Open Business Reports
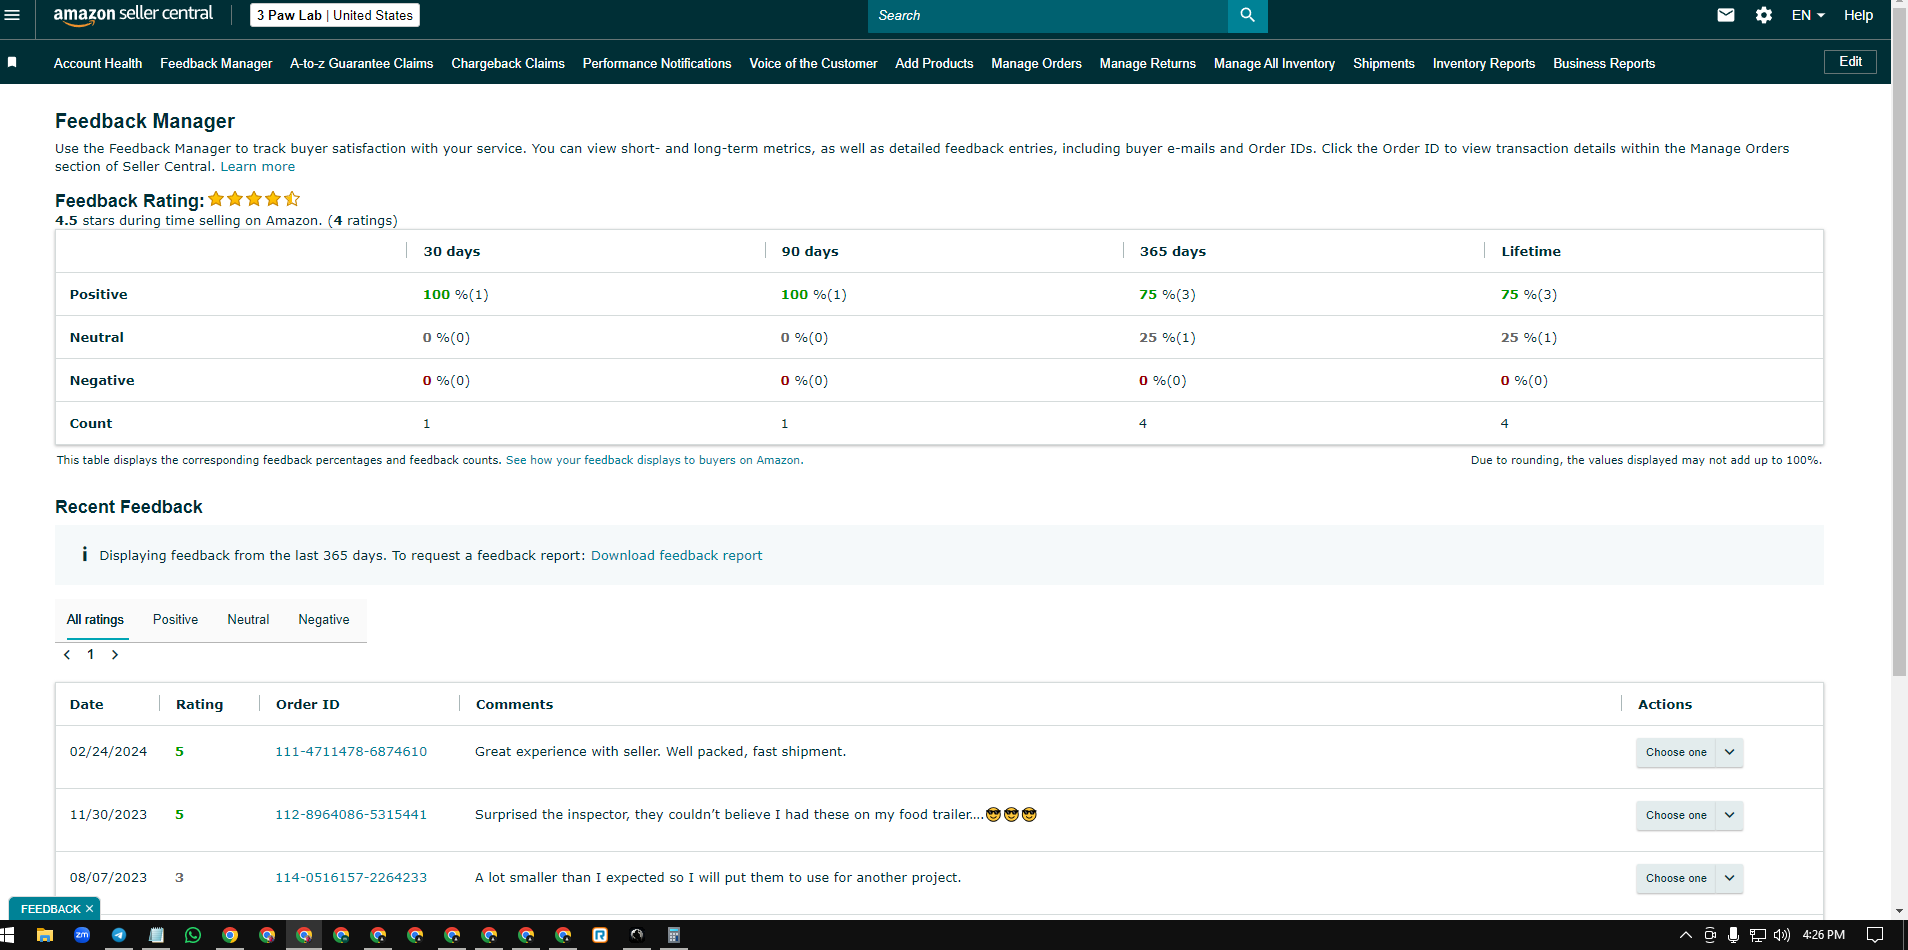The width and height of the screenshot is (1908, 950). (x=1604, y=63)
